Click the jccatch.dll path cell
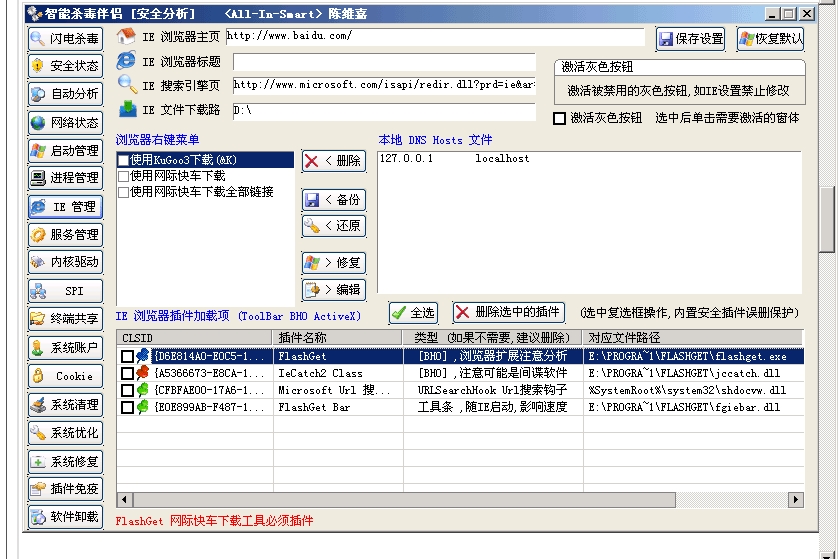 (693, 373)
